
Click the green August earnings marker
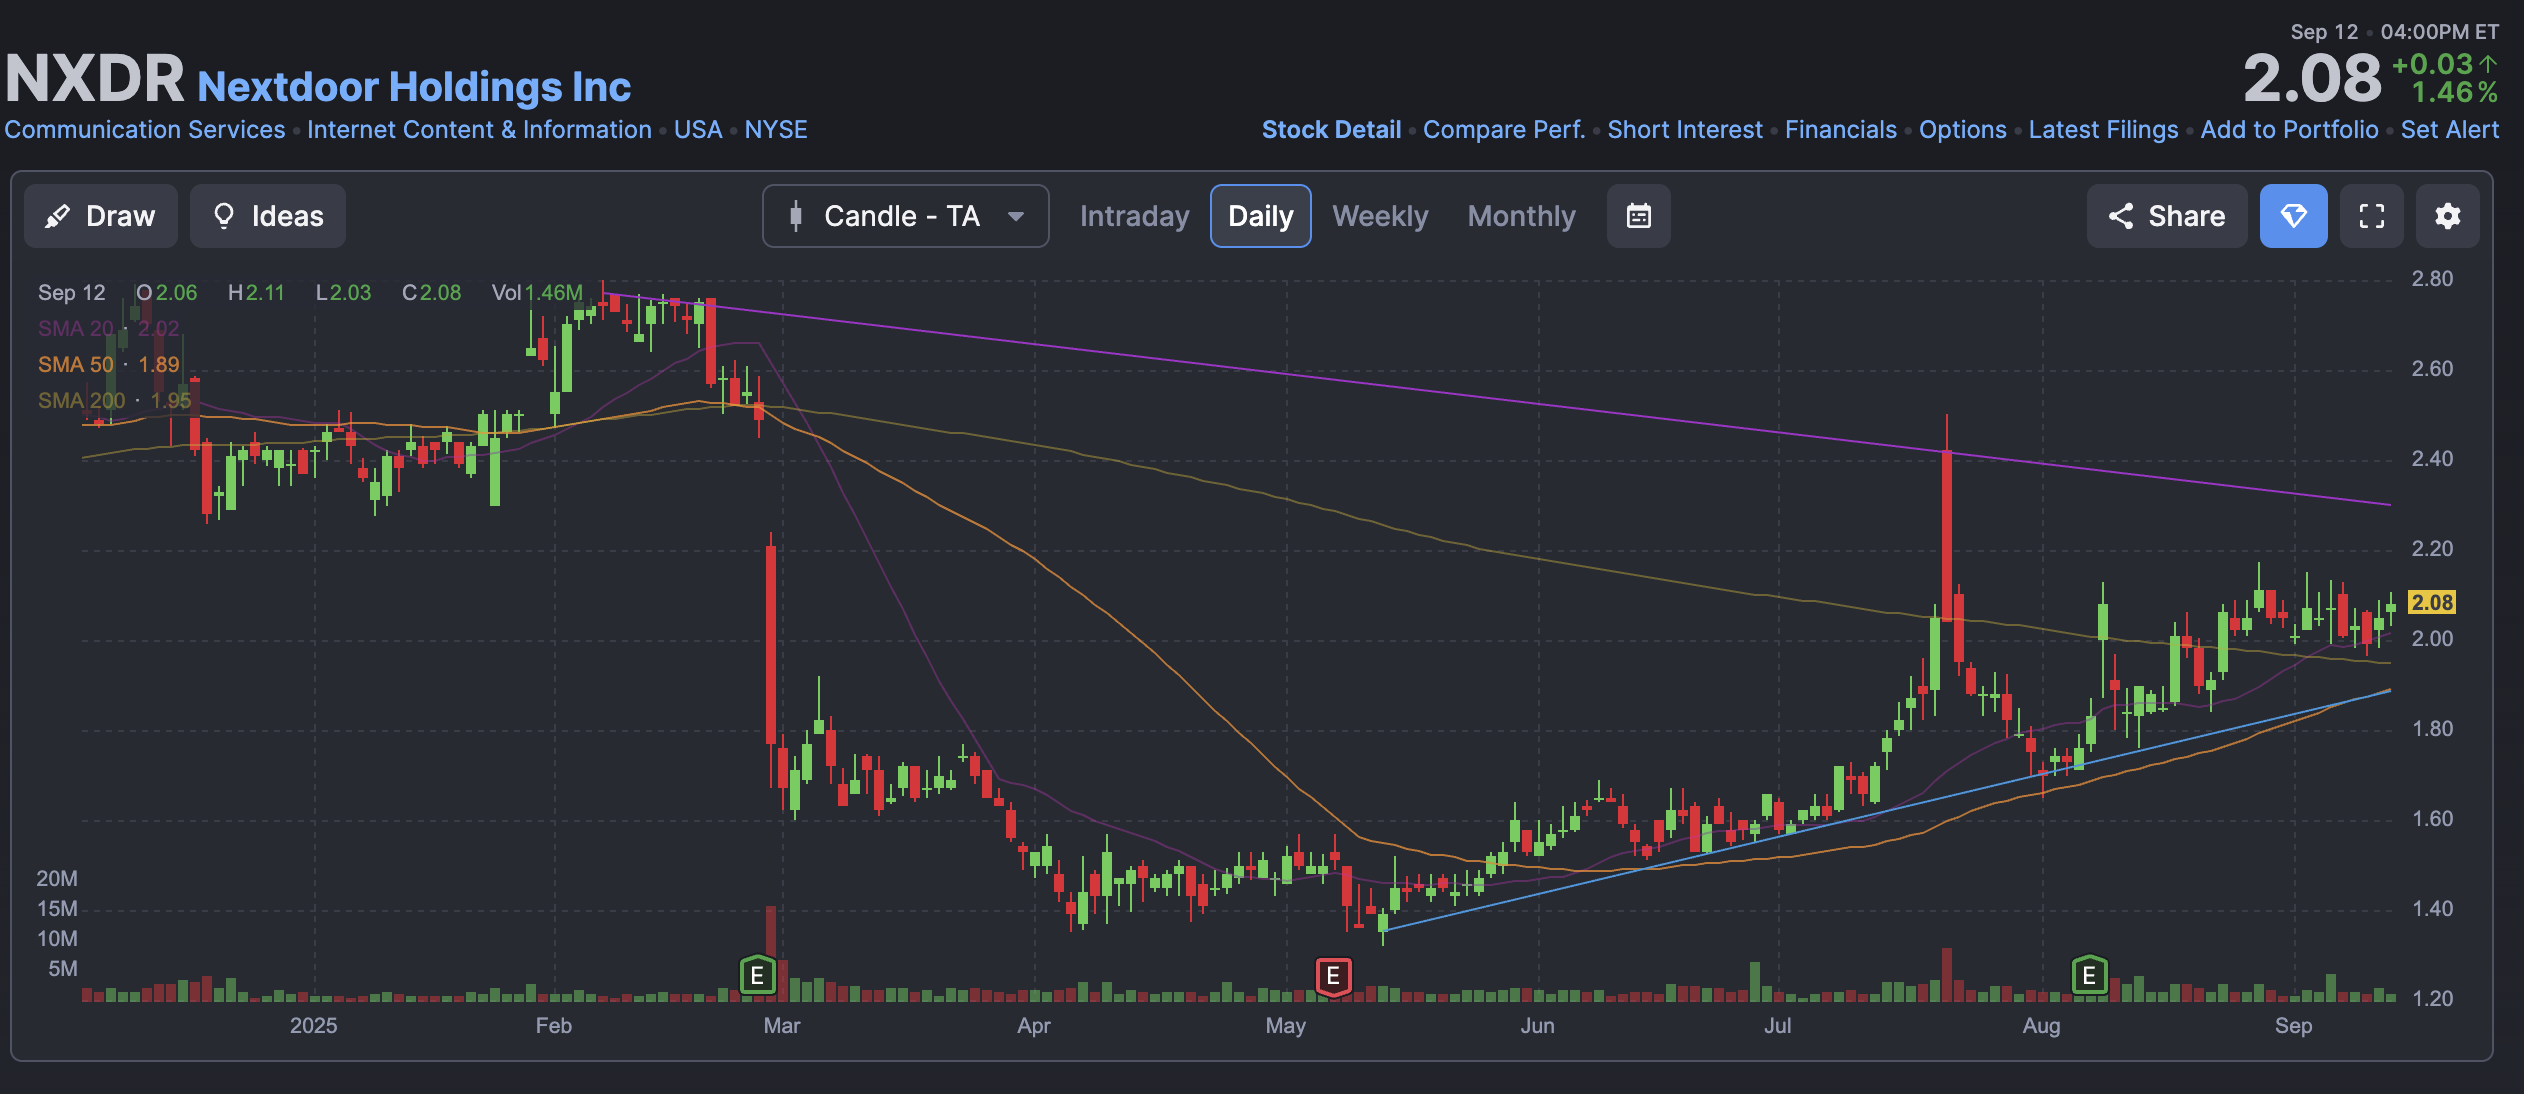(2089, 975)
